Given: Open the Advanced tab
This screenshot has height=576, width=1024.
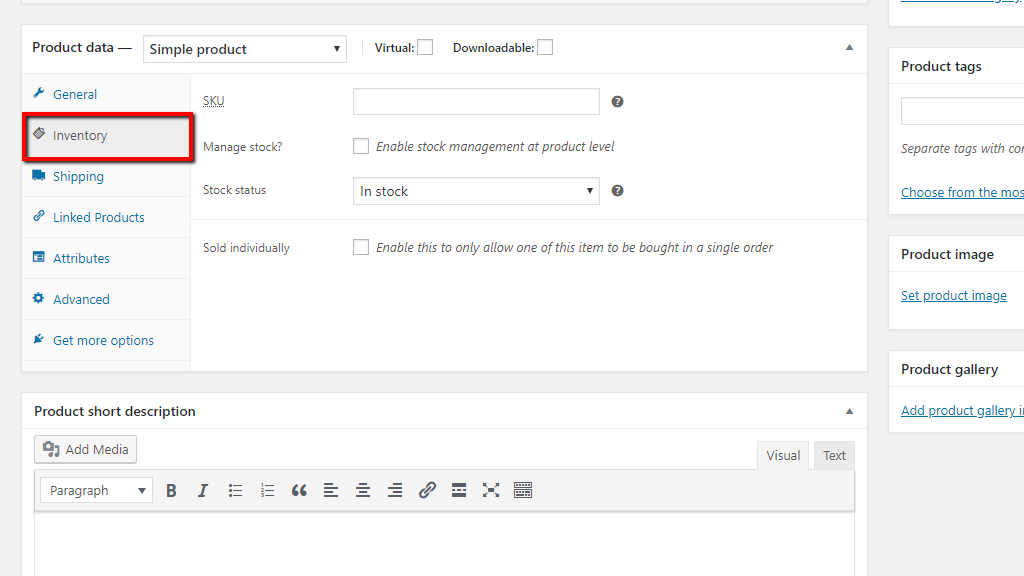Looking at the screenshot, I should (x=106, y=299).
